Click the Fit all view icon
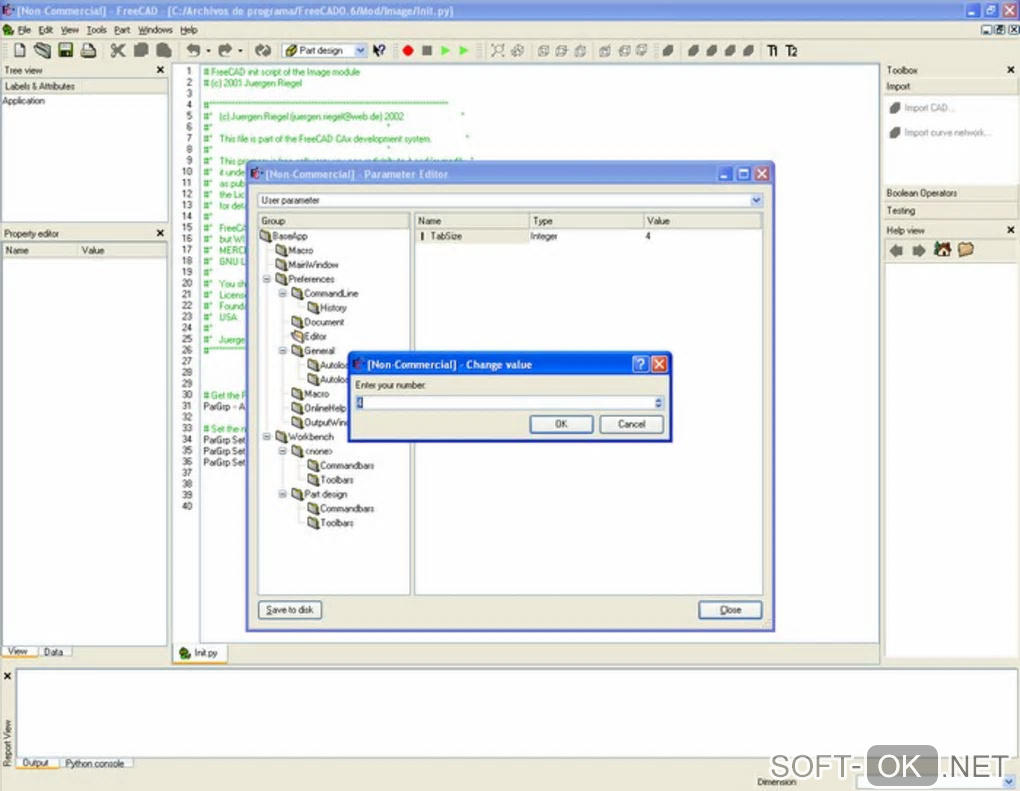The width and height of the screenshot is (1020, 791). coord(498,50)
